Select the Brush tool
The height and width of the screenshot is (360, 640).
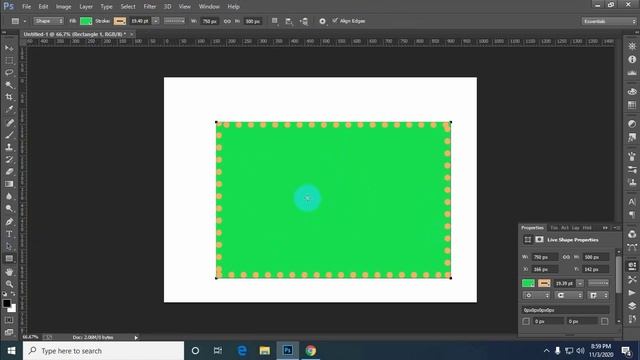[x=9, y=135]
